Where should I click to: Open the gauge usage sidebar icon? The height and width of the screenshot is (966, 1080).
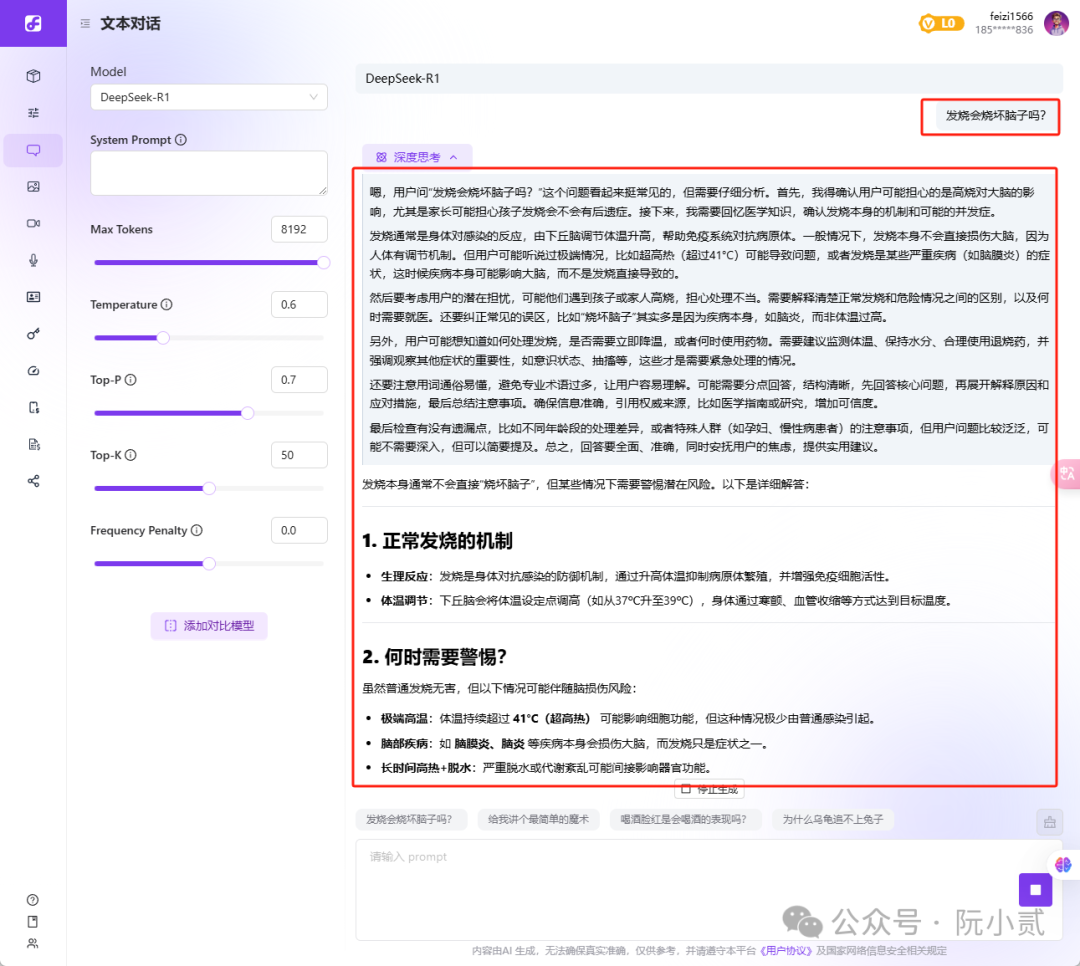(33, 371)
